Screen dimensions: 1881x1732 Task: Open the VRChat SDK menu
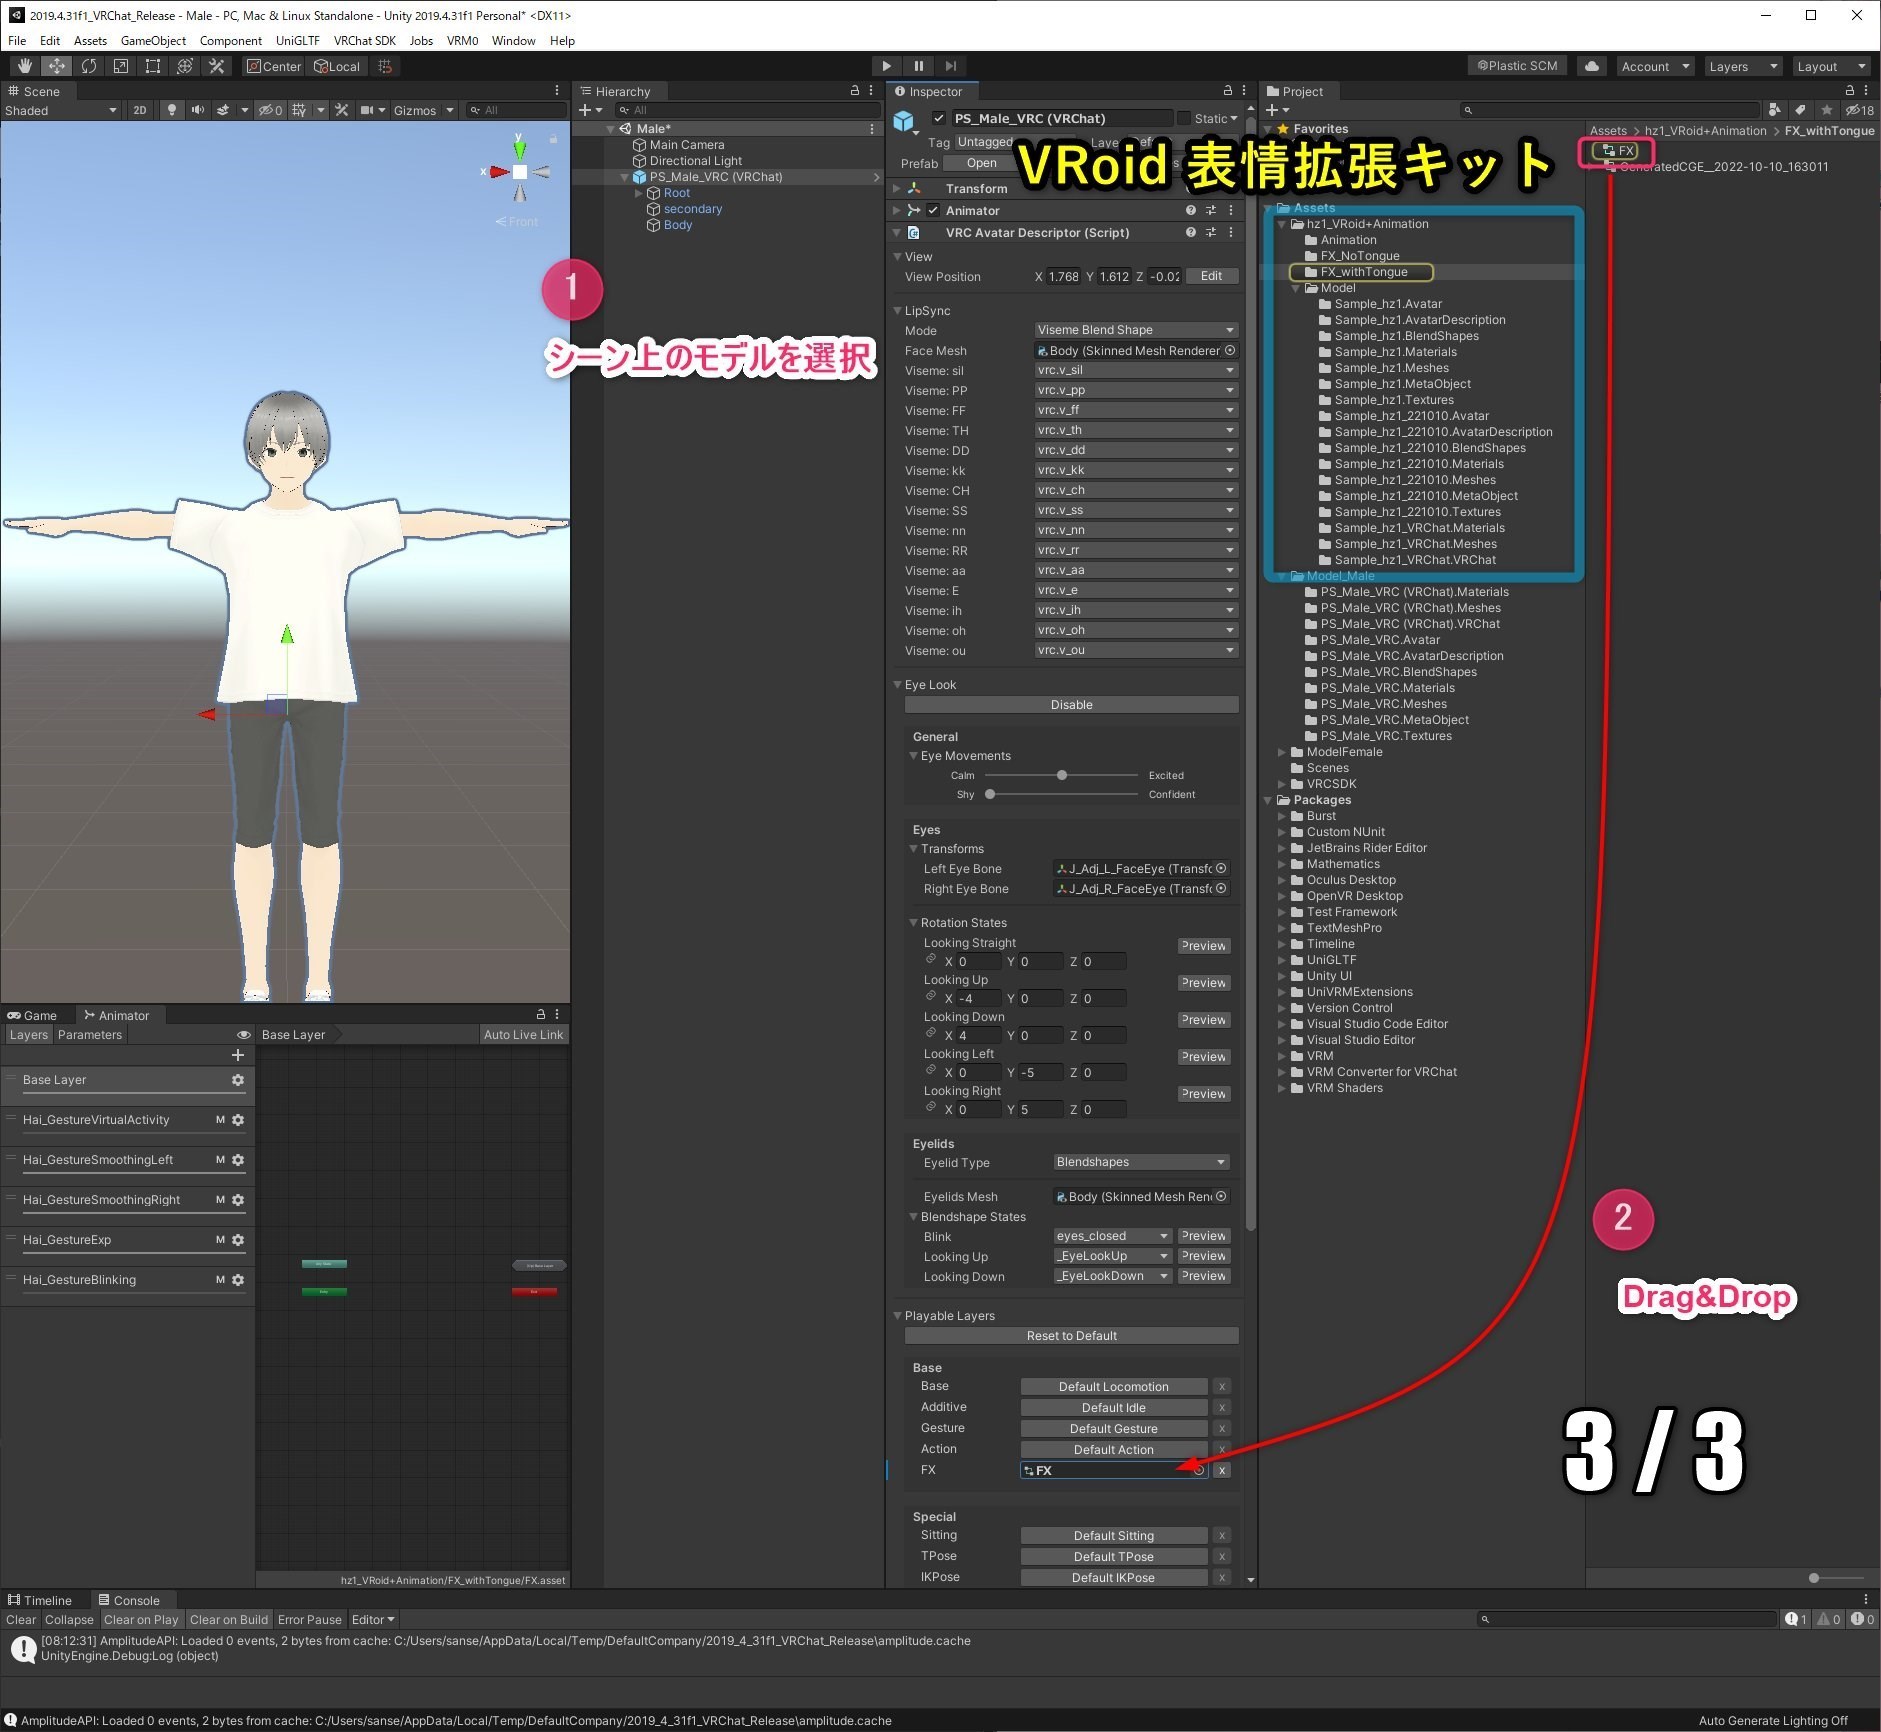tap(364, 41)
